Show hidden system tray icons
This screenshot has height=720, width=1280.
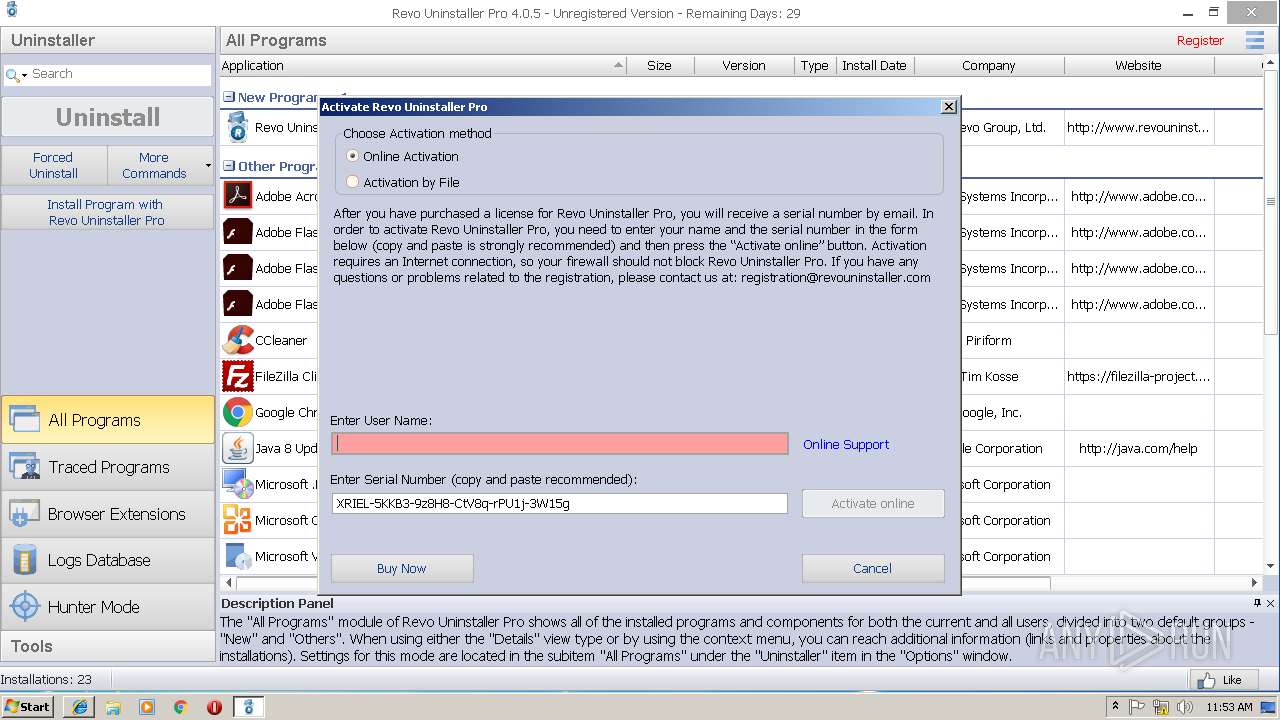(x=1114, y=707)
